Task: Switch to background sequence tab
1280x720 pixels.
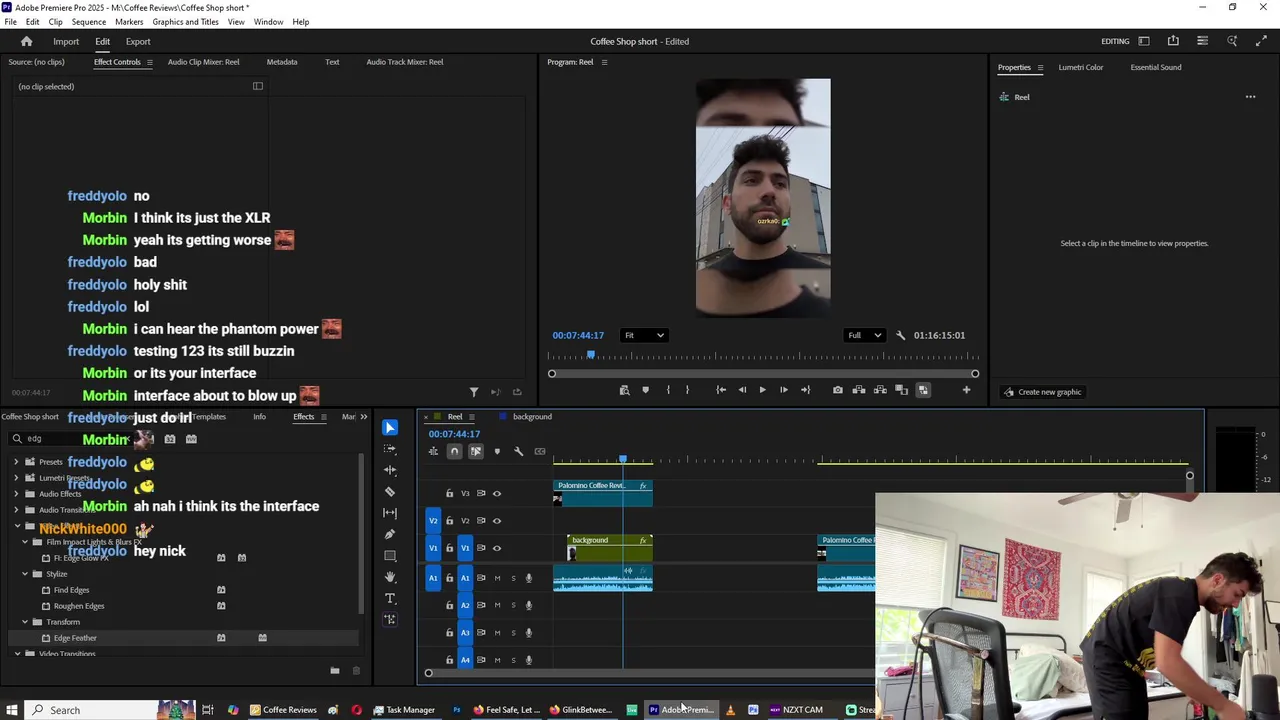Action: pyautogui.click(x=532, y=417)
